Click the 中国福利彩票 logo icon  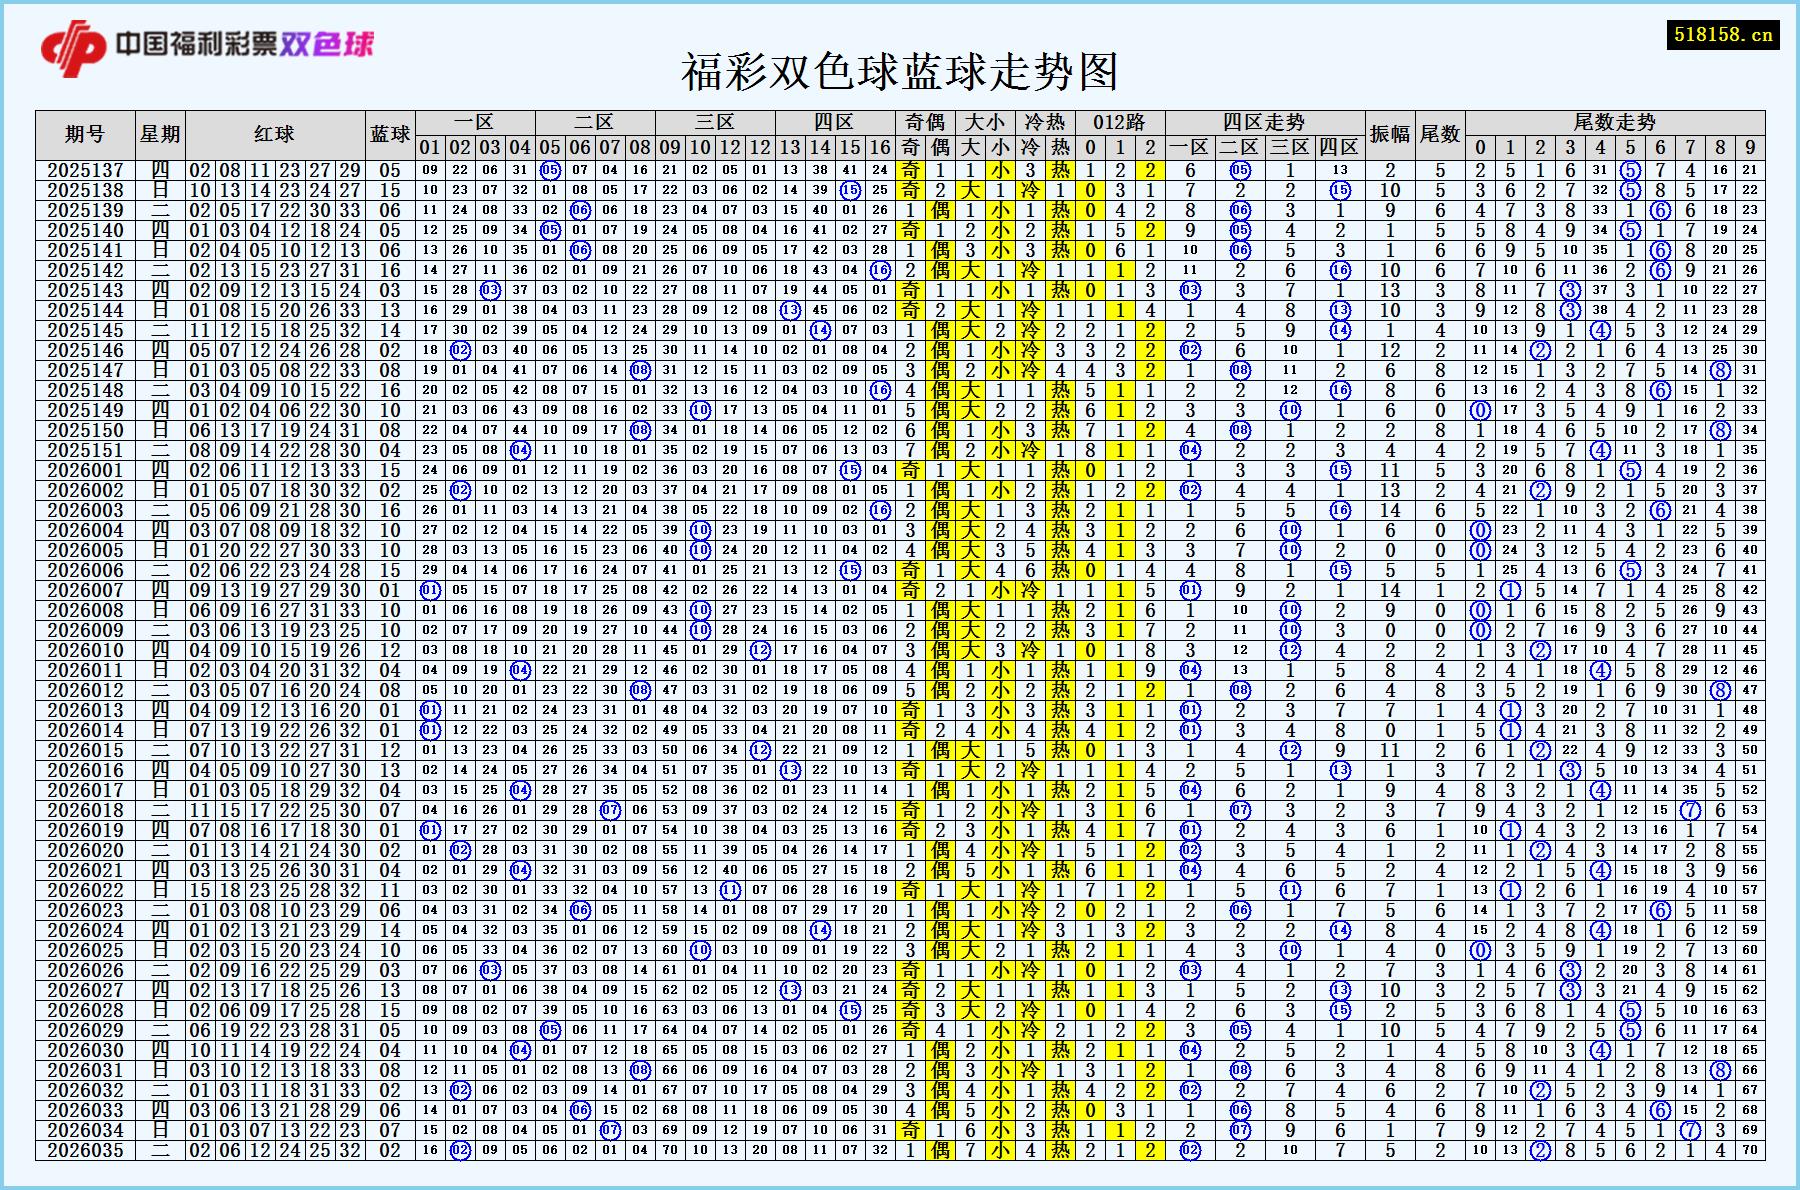tap(75, 42)
